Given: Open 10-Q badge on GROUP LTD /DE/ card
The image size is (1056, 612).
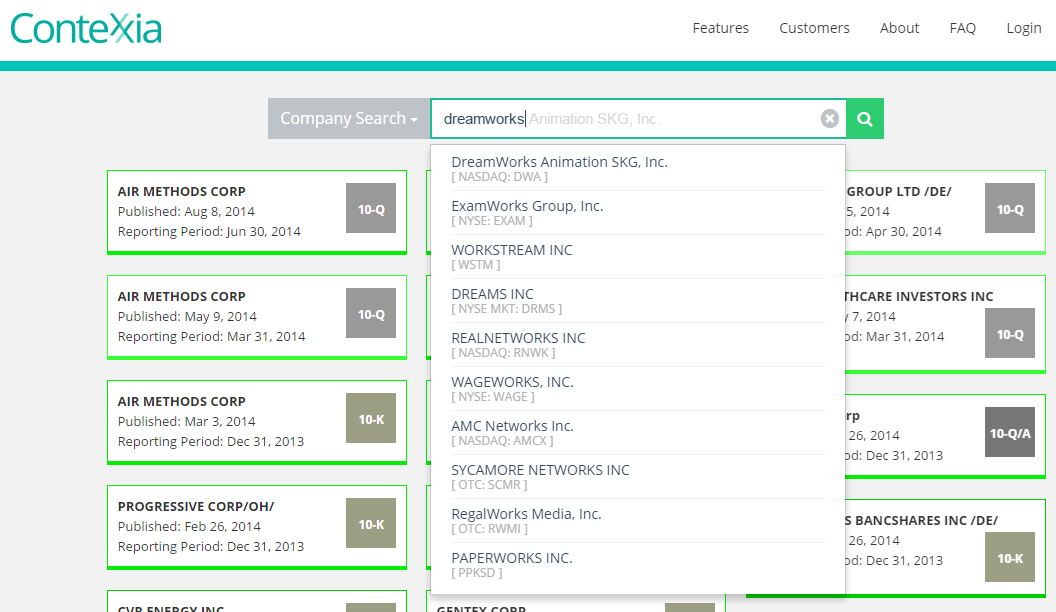Looking at the screenshot, I should coord(1010,208).
